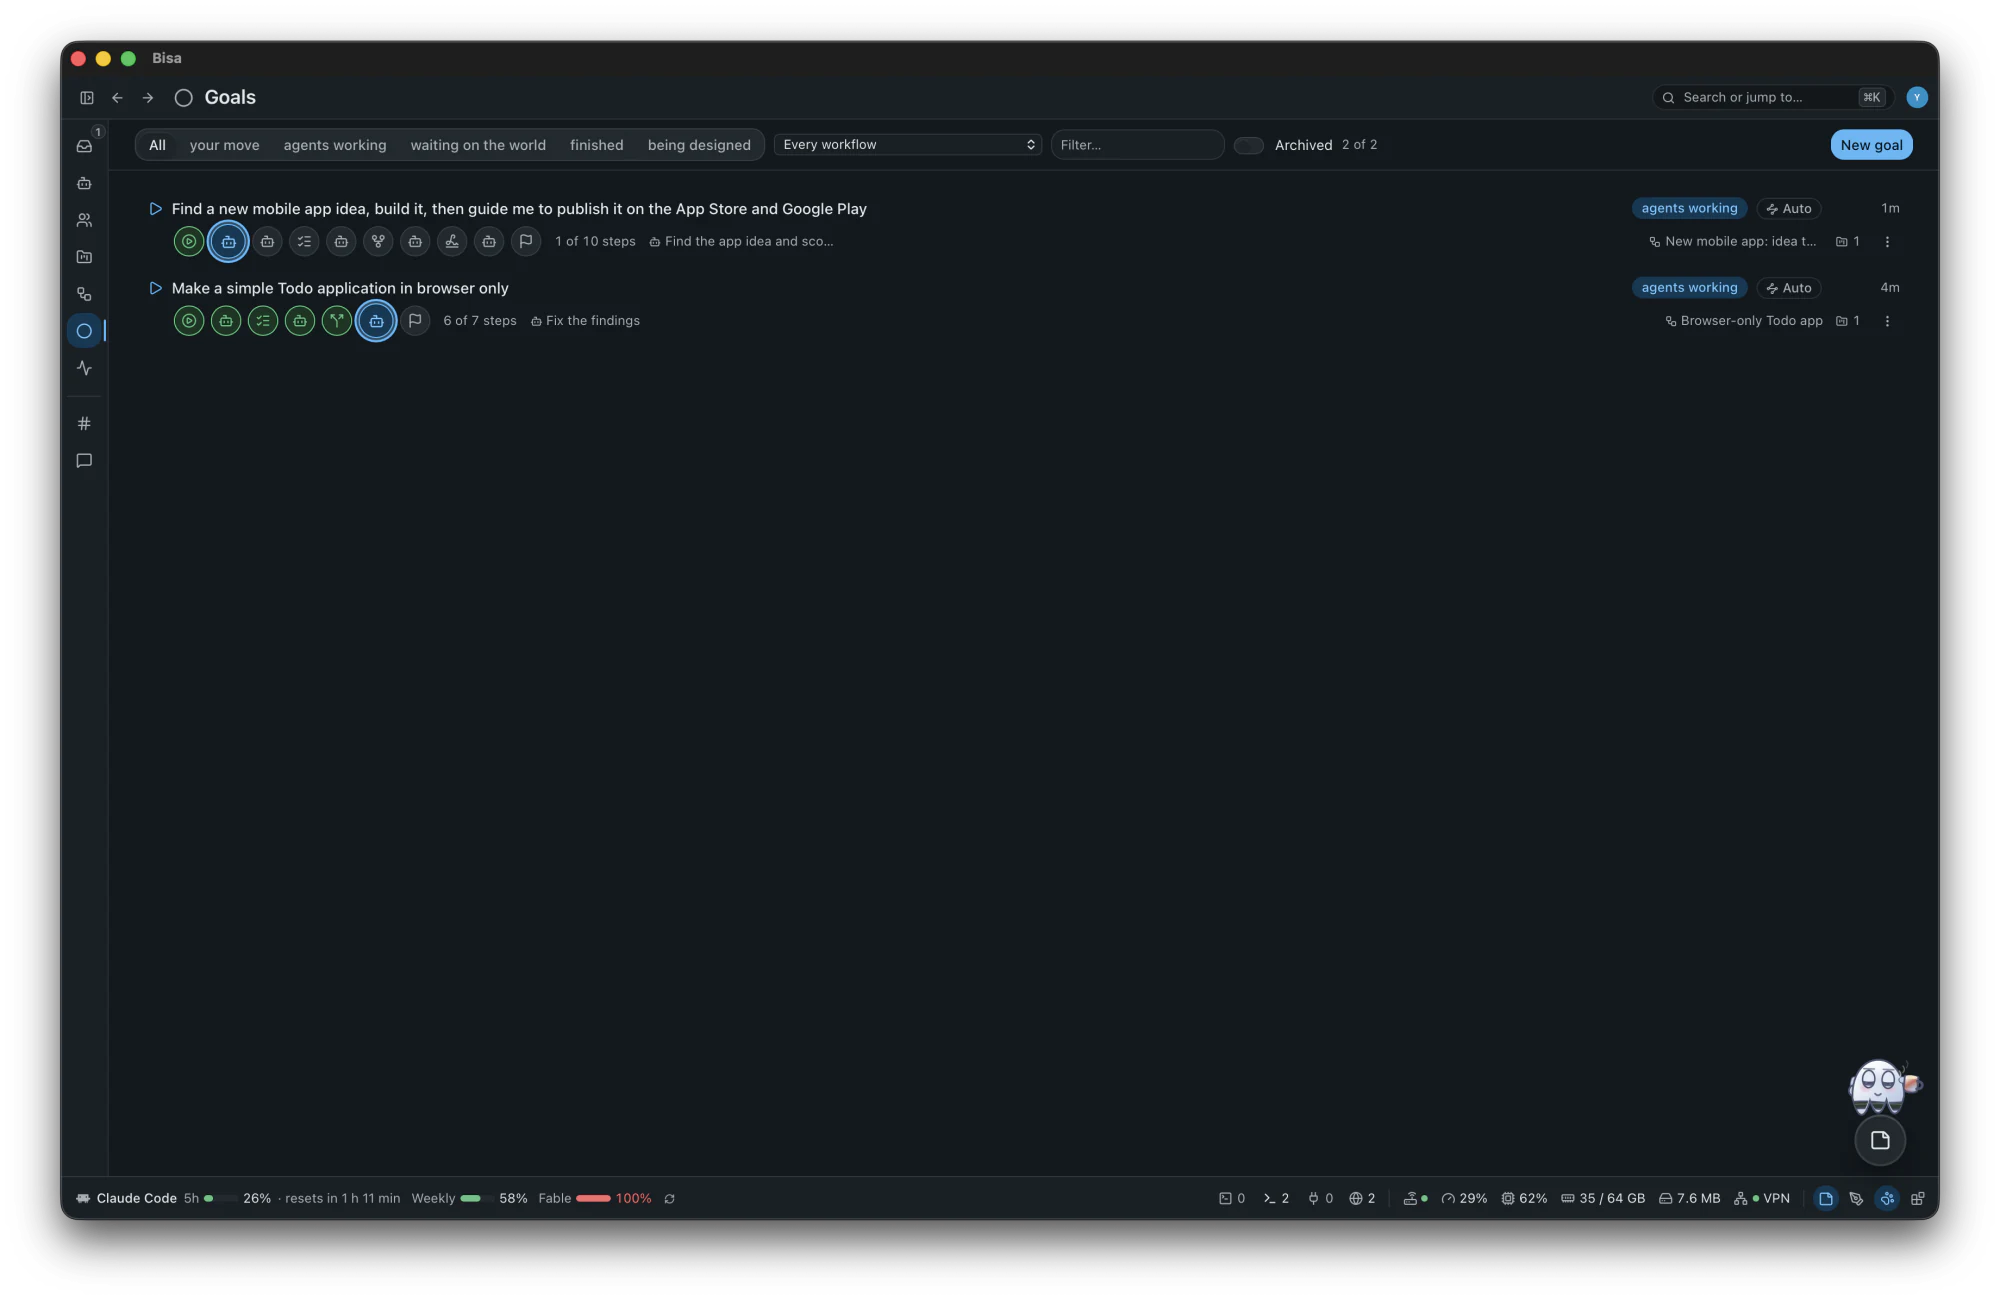Click the New goal button
Image resolution: width=2000 pixels, height=1300 pixels.
(1871, 145)
